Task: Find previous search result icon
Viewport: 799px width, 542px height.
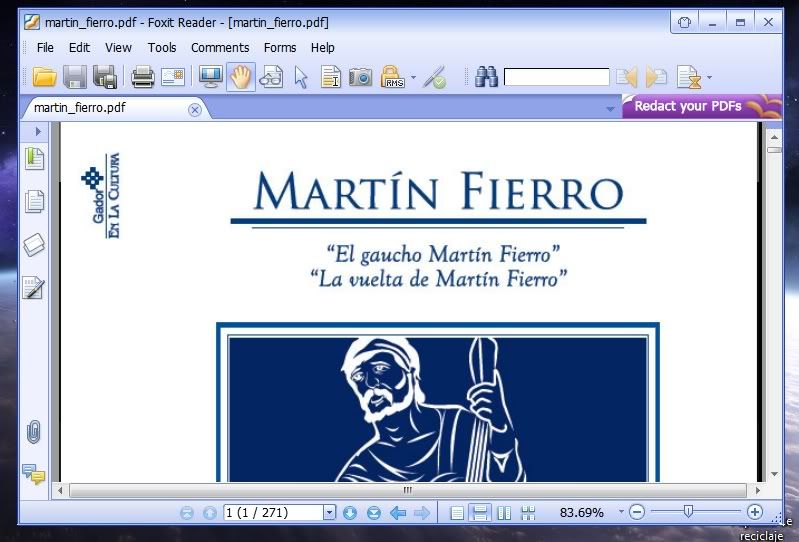Action: (627, 77)
